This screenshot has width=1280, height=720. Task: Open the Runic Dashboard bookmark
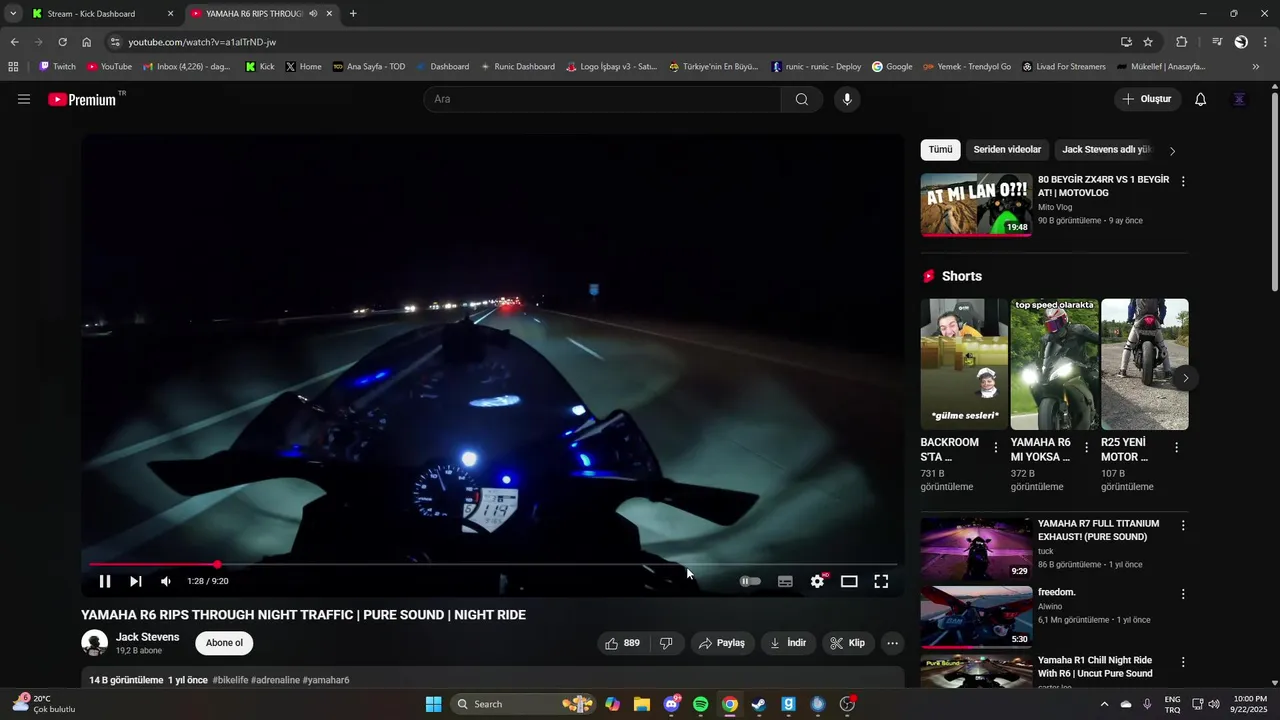pos(517,67)
